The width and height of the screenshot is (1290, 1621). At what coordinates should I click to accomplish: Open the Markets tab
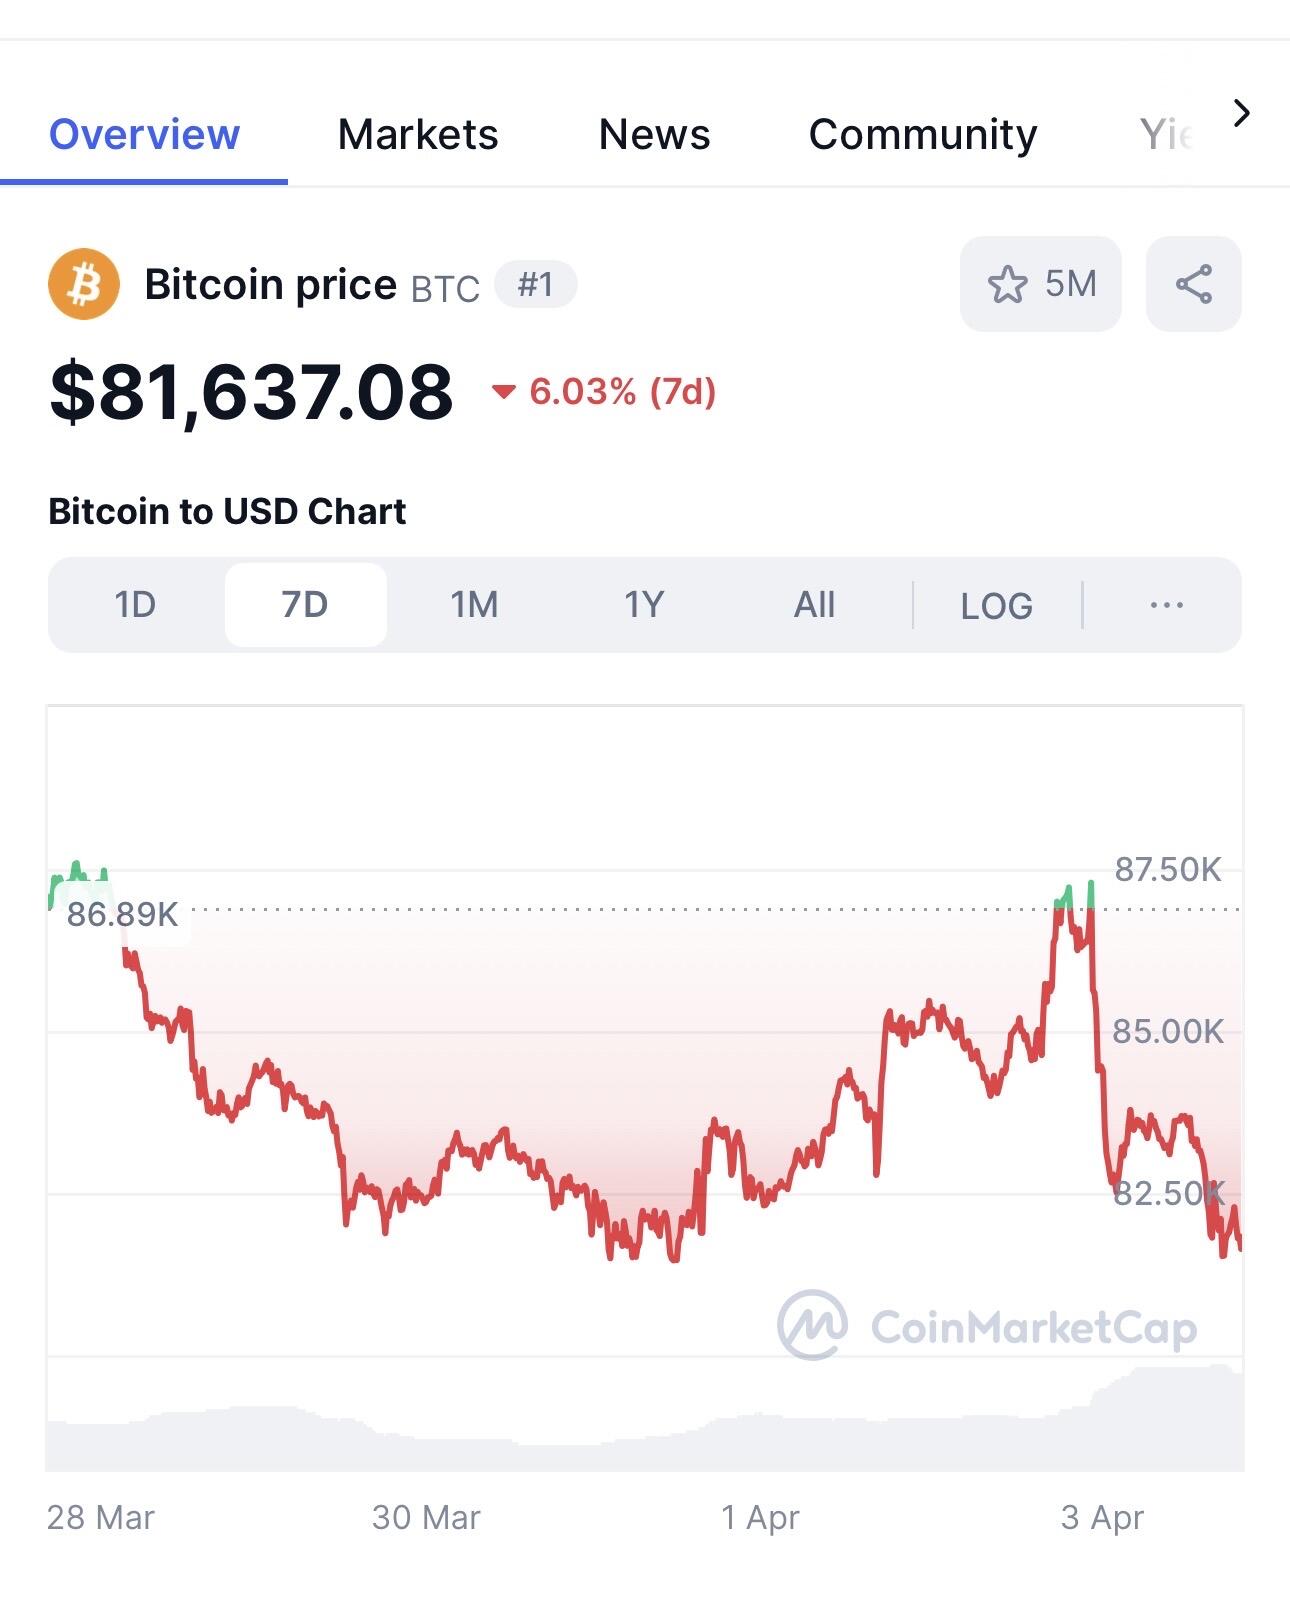coord(418,134)
